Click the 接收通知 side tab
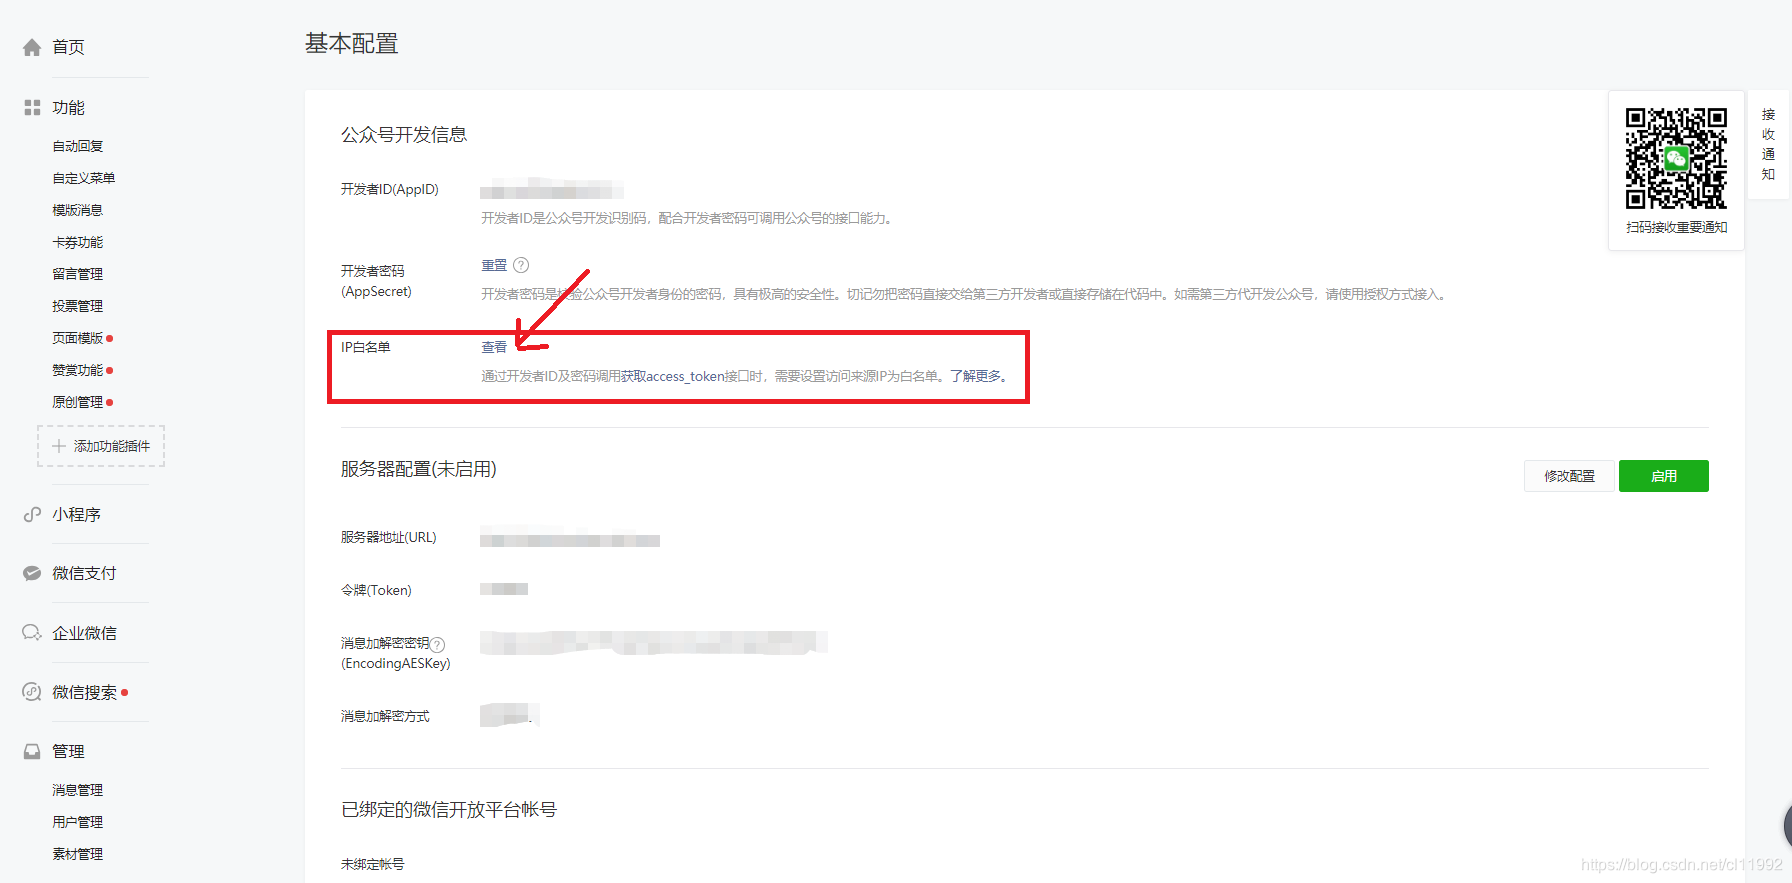 1768,145
